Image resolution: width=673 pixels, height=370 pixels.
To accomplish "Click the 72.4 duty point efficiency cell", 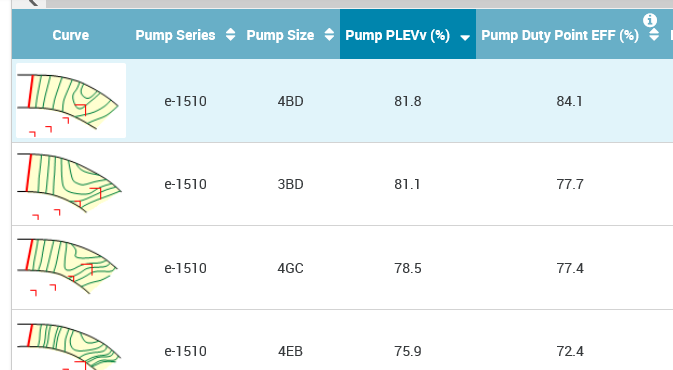I will (570, 351).
